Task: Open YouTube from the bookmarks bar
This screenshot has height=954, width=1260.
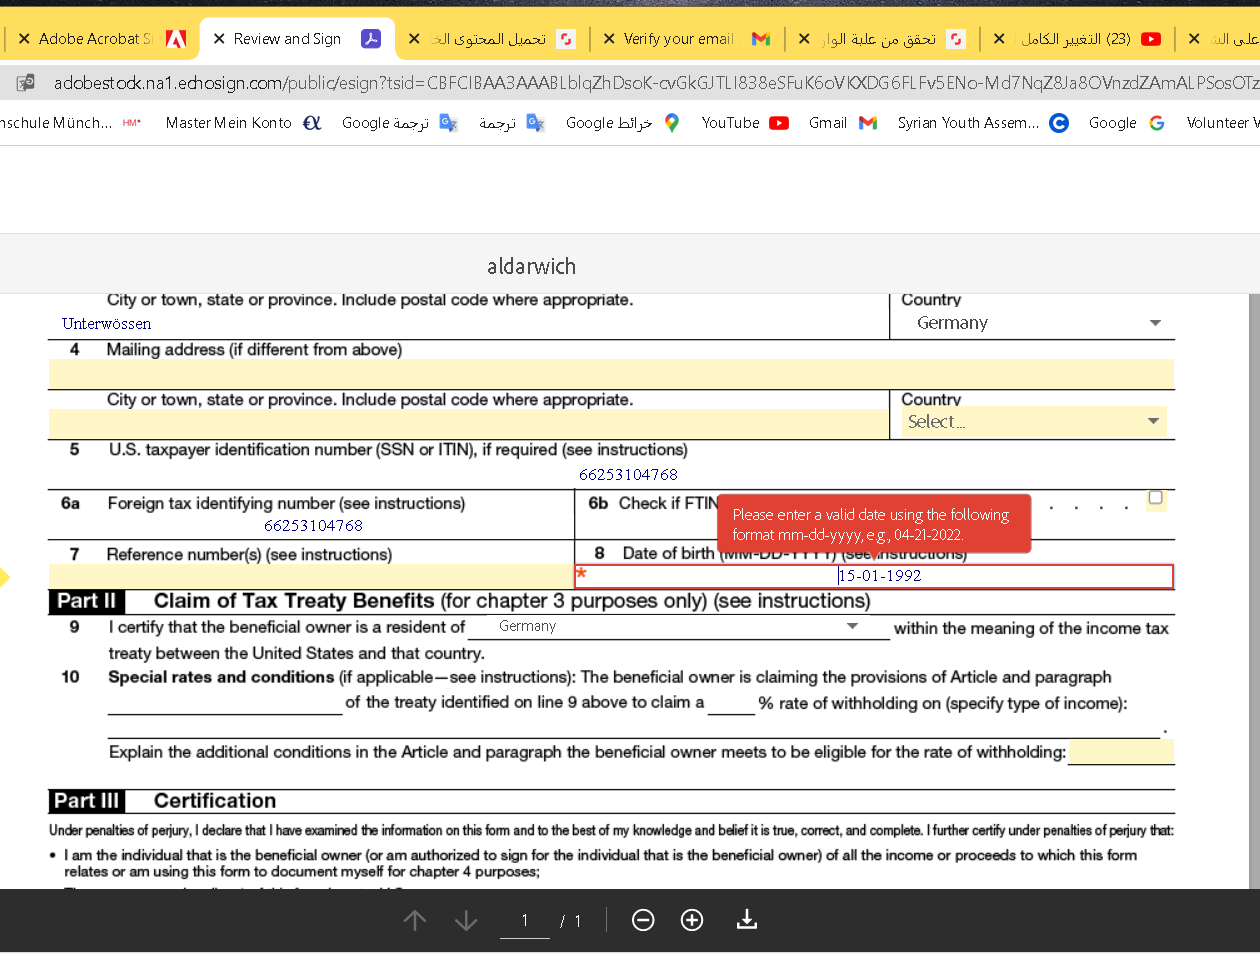Action: pos(731,122)
